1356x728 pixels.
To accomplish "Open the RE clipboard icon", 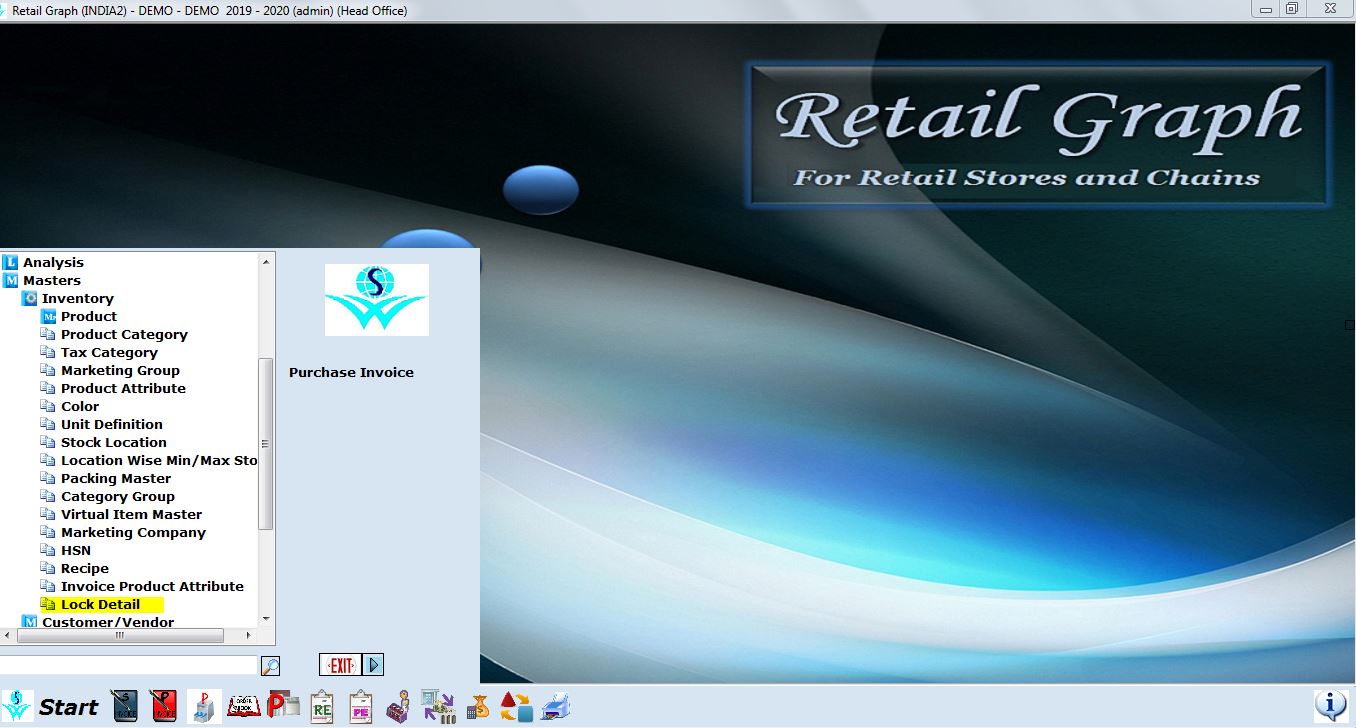I will coord(322,706).
